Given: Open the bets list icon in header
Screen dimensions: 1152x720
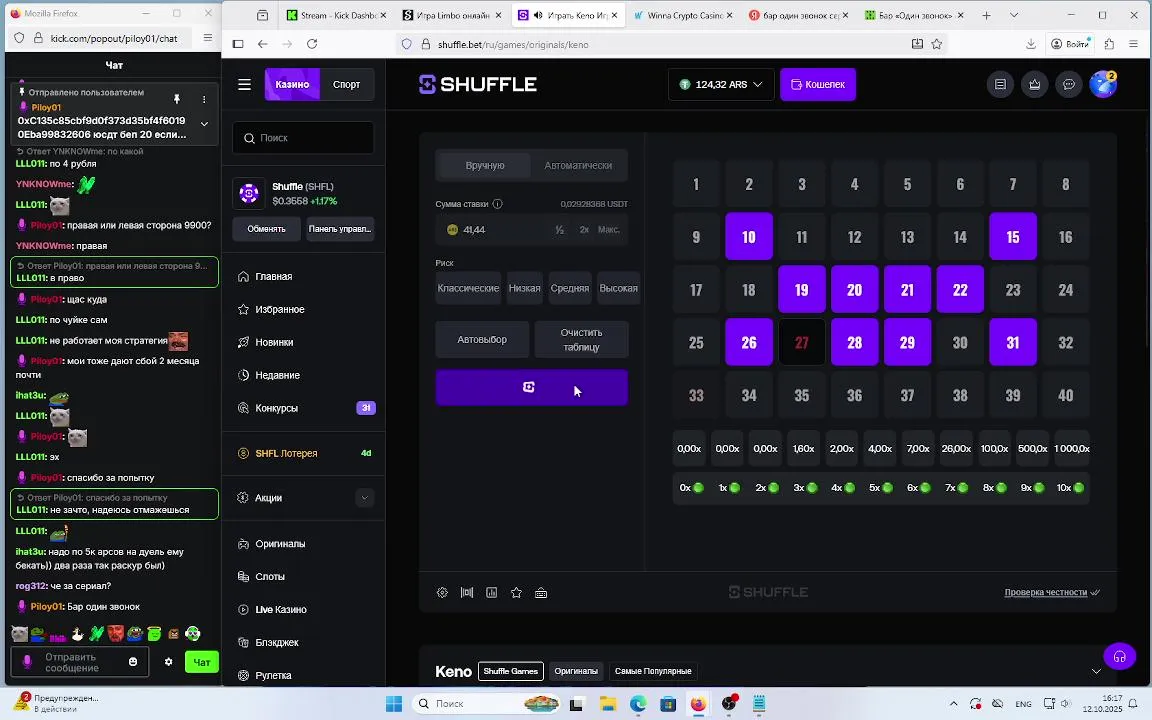Looking at the screenshot, I should point(1000,84).
